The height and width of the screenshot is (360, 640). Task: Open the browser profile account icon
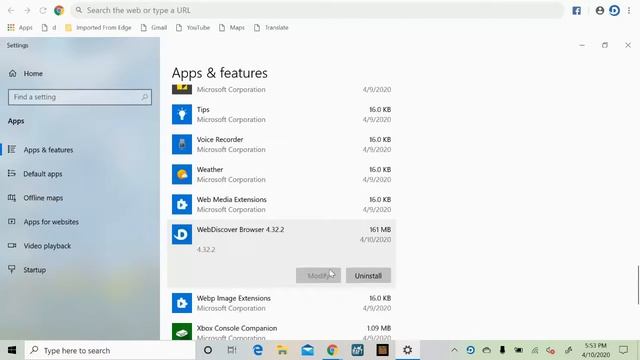click(x=600, y=11)
